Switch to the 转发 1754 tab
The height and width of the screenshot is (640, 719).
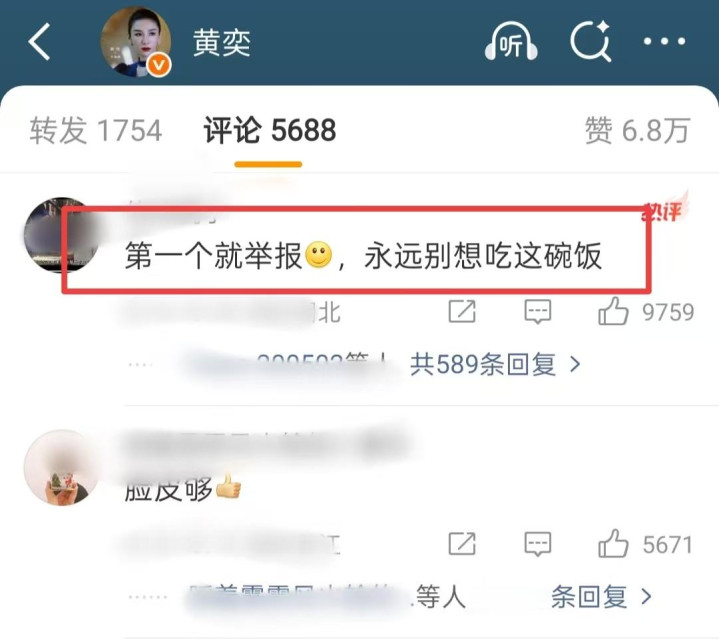point(96,130)
